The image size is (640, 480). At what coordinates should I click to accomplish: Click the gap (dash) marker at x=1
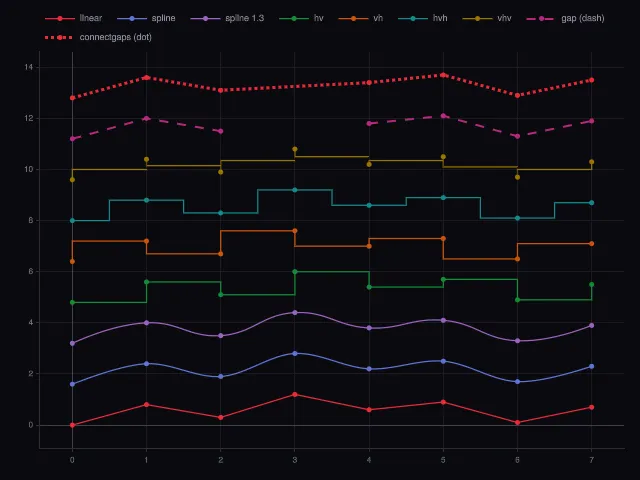click(146, 118)
